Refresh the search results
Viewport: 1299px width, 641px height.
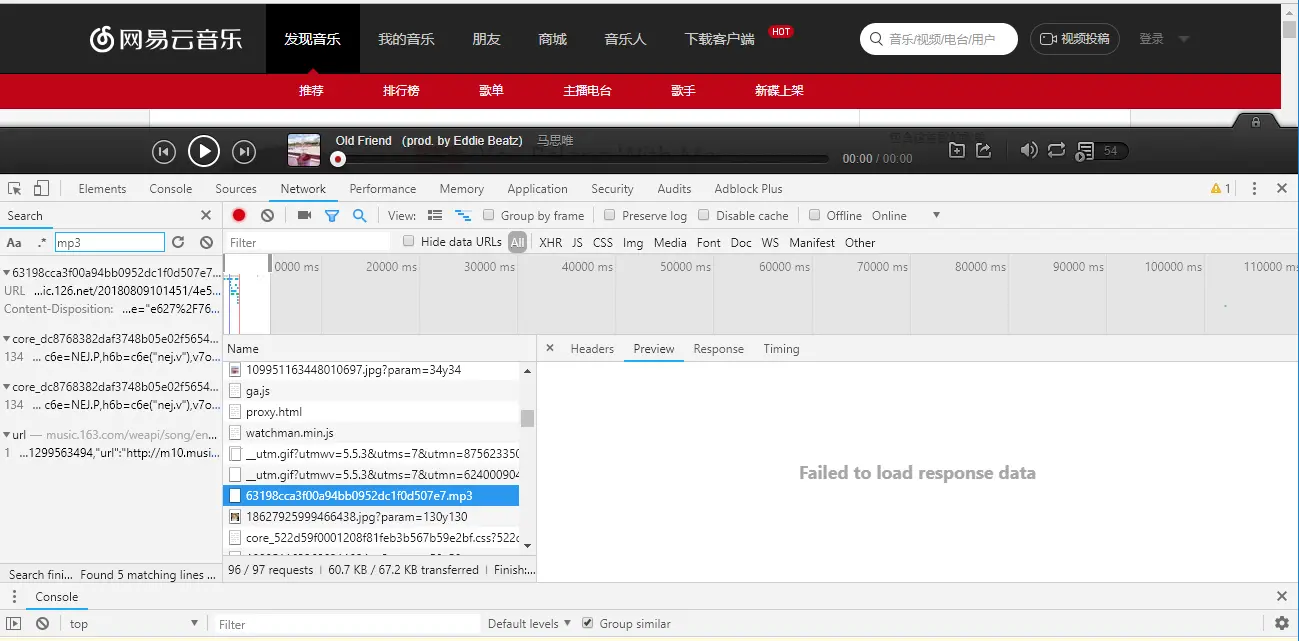pos(178,242)
